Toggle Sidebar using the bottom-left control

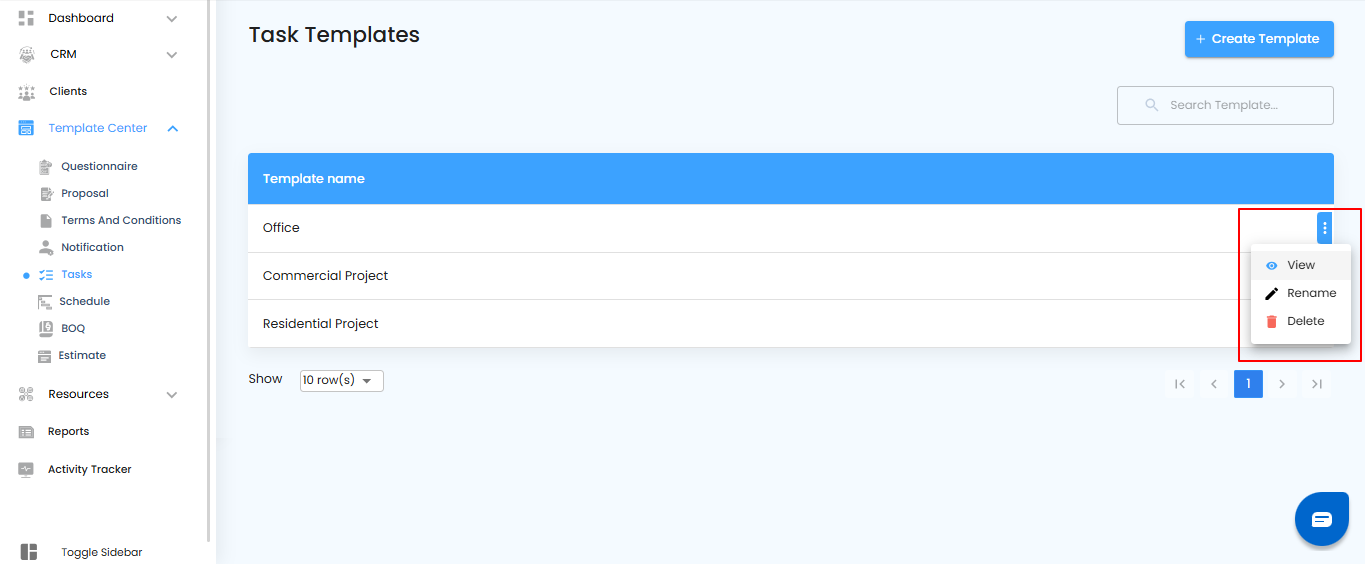[x=29, y=552]
